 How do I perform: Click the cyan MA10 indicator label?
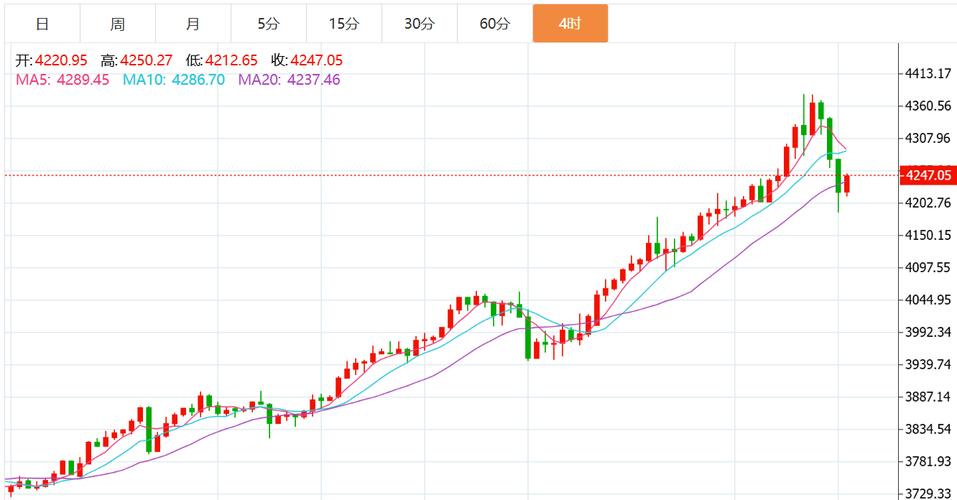tap(175, 79)
